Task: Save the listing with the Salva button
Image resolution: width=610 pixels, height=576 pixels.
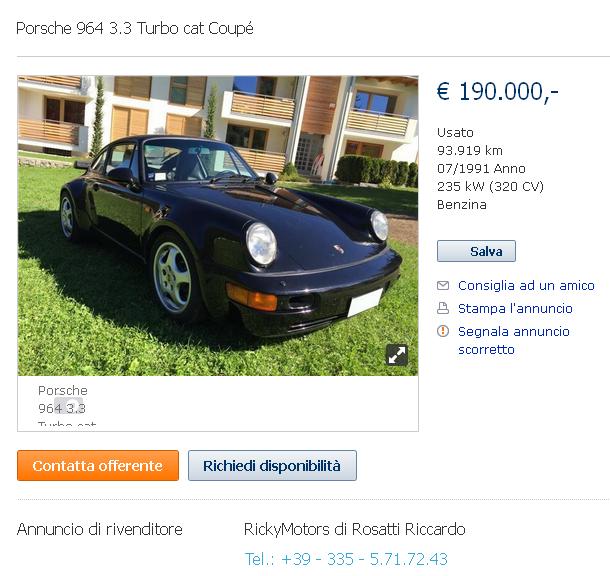Action: pos(476,251)
